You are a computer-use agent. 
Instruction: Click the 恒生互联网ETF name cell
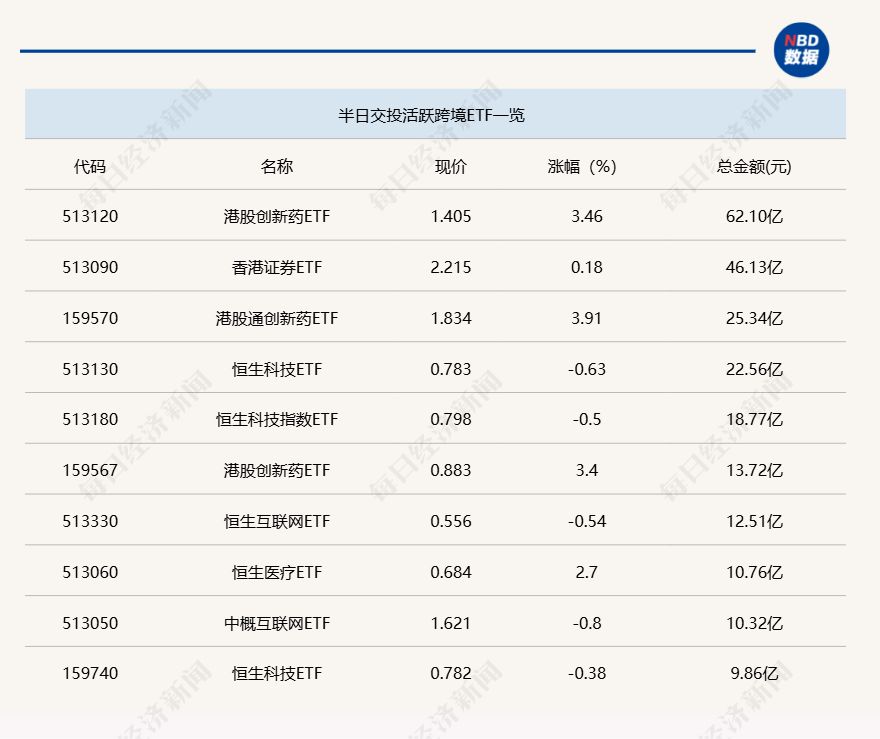pos(280,521)
